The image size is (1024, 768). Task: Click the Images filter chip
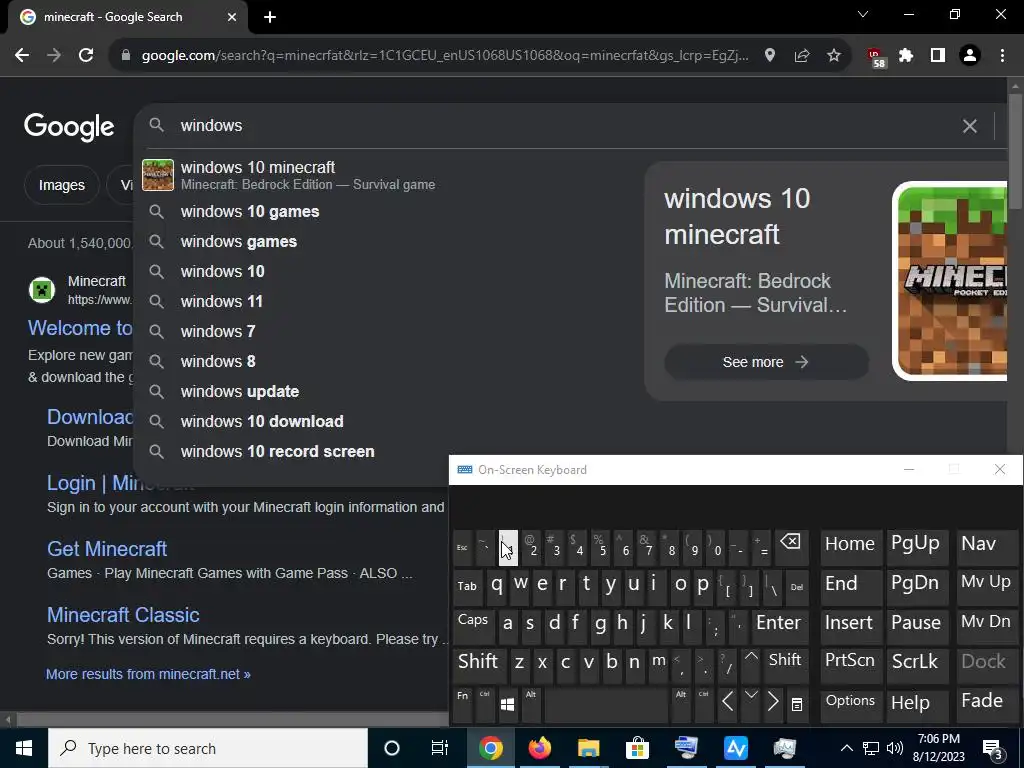61,185
